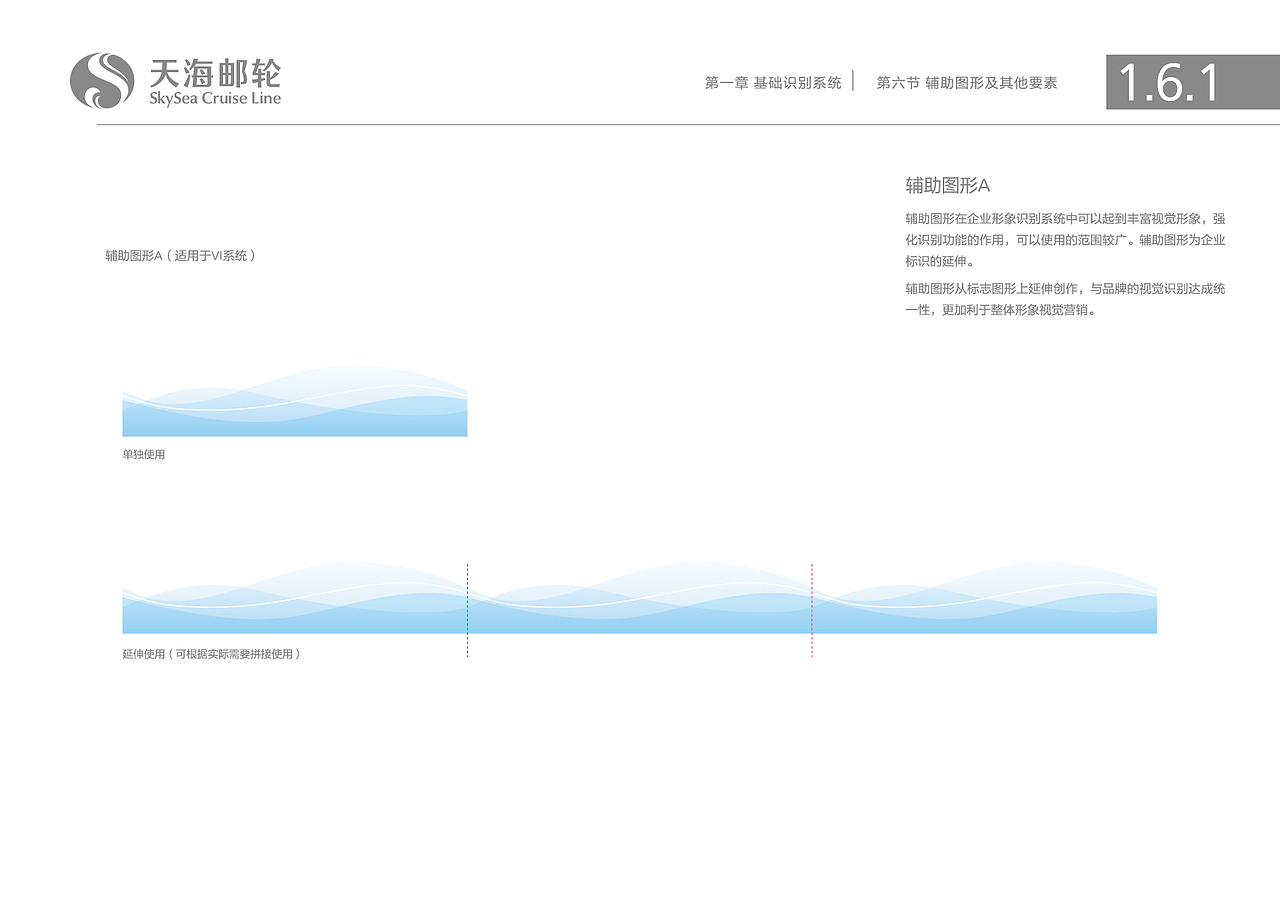This screenshot has height=905, width=1280.
Task: Select the 第六节 辅助图形及其他要素 heading
Action: (x=967, y=83)
